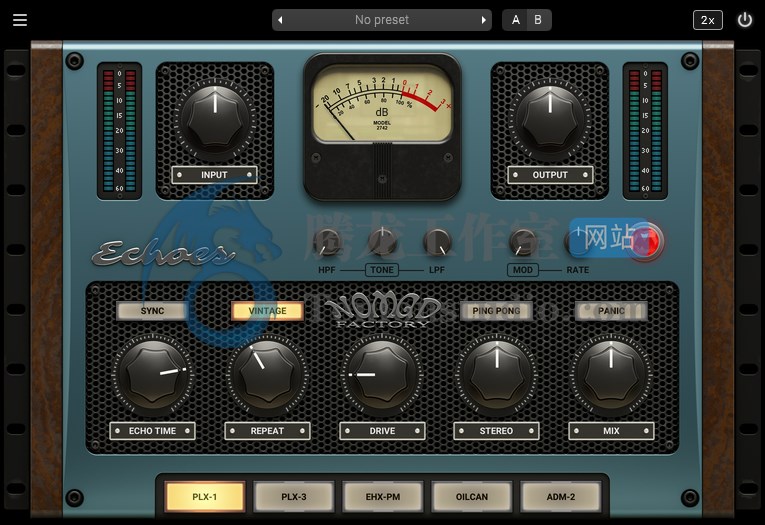The height and width of the screenshot is (525, 765).
Task: Go to previous preset with left arrow
Action: (x=280, y=20)
